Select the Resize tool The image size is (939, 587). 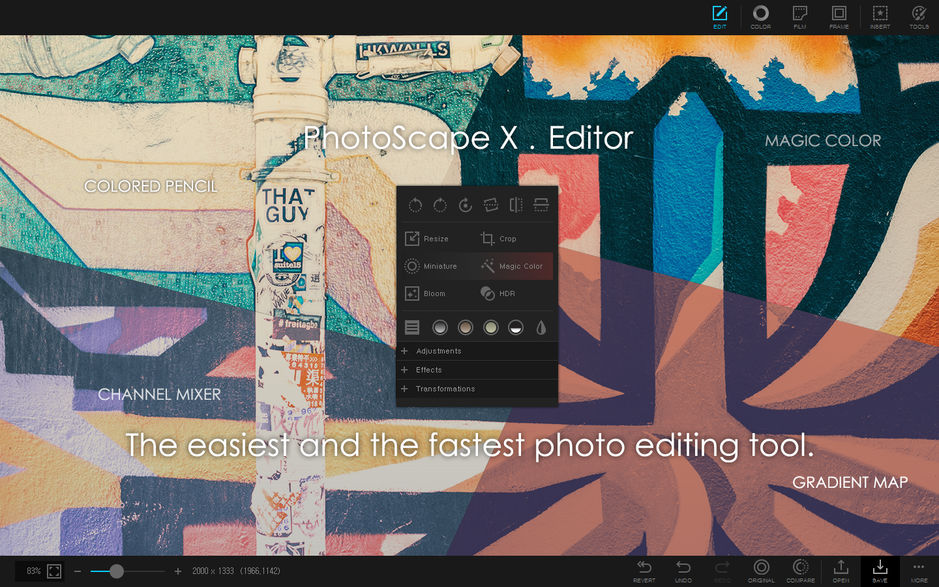432,238
